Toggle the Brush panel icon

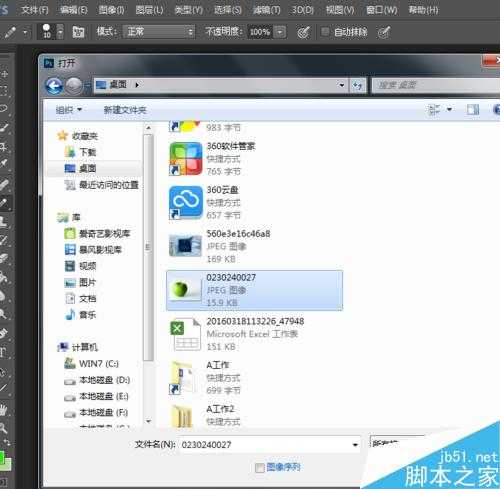click(x=78, y=32)
